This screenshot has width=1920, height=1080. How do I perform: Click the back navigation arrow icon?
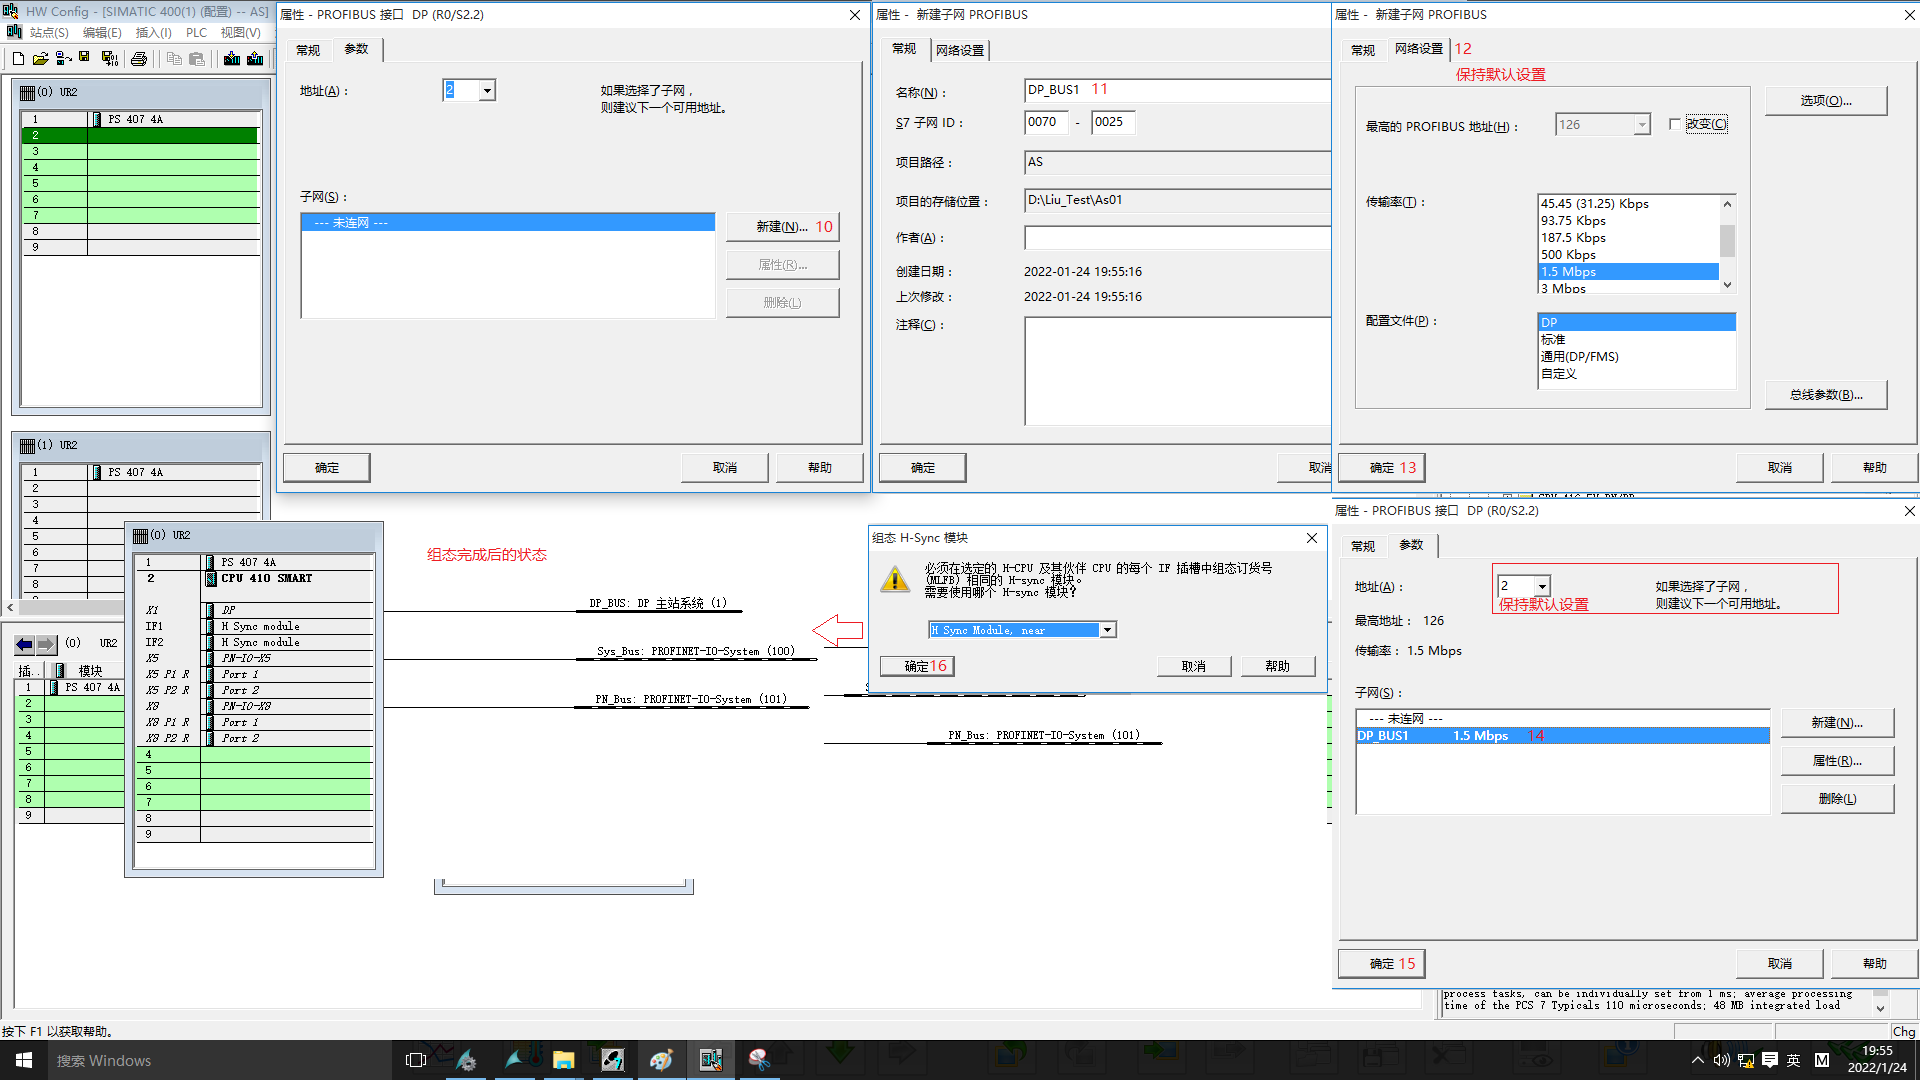point(24,644)
